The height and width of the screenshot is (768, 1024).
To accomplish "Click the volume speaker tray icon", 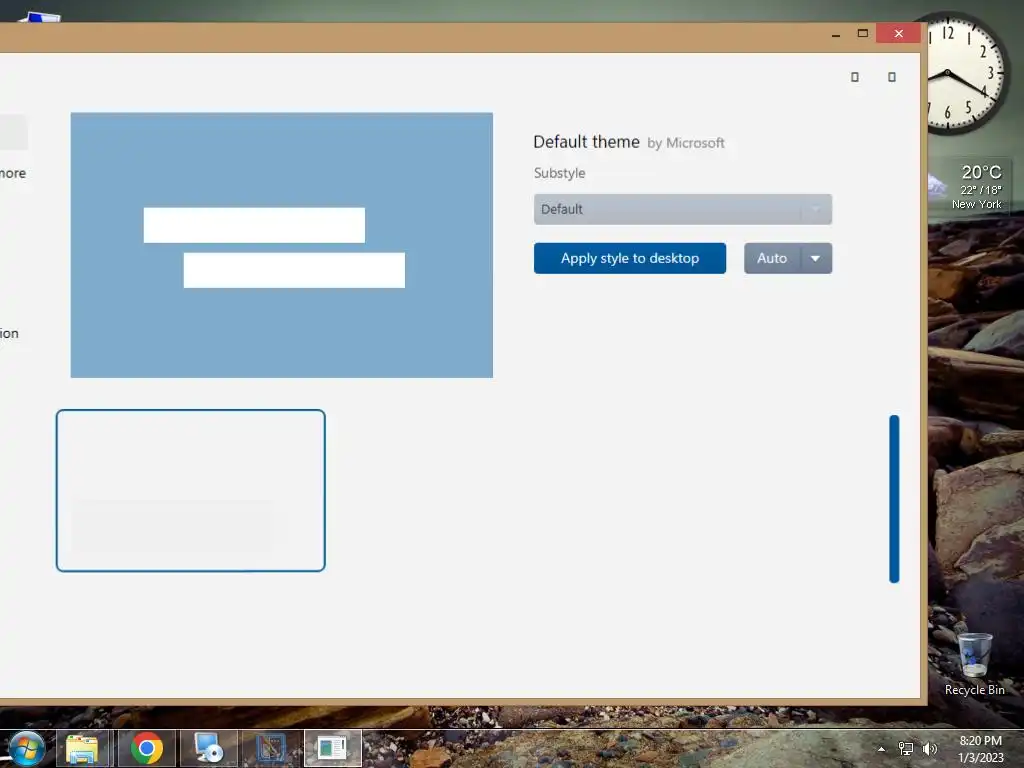I will pos(930,749).
